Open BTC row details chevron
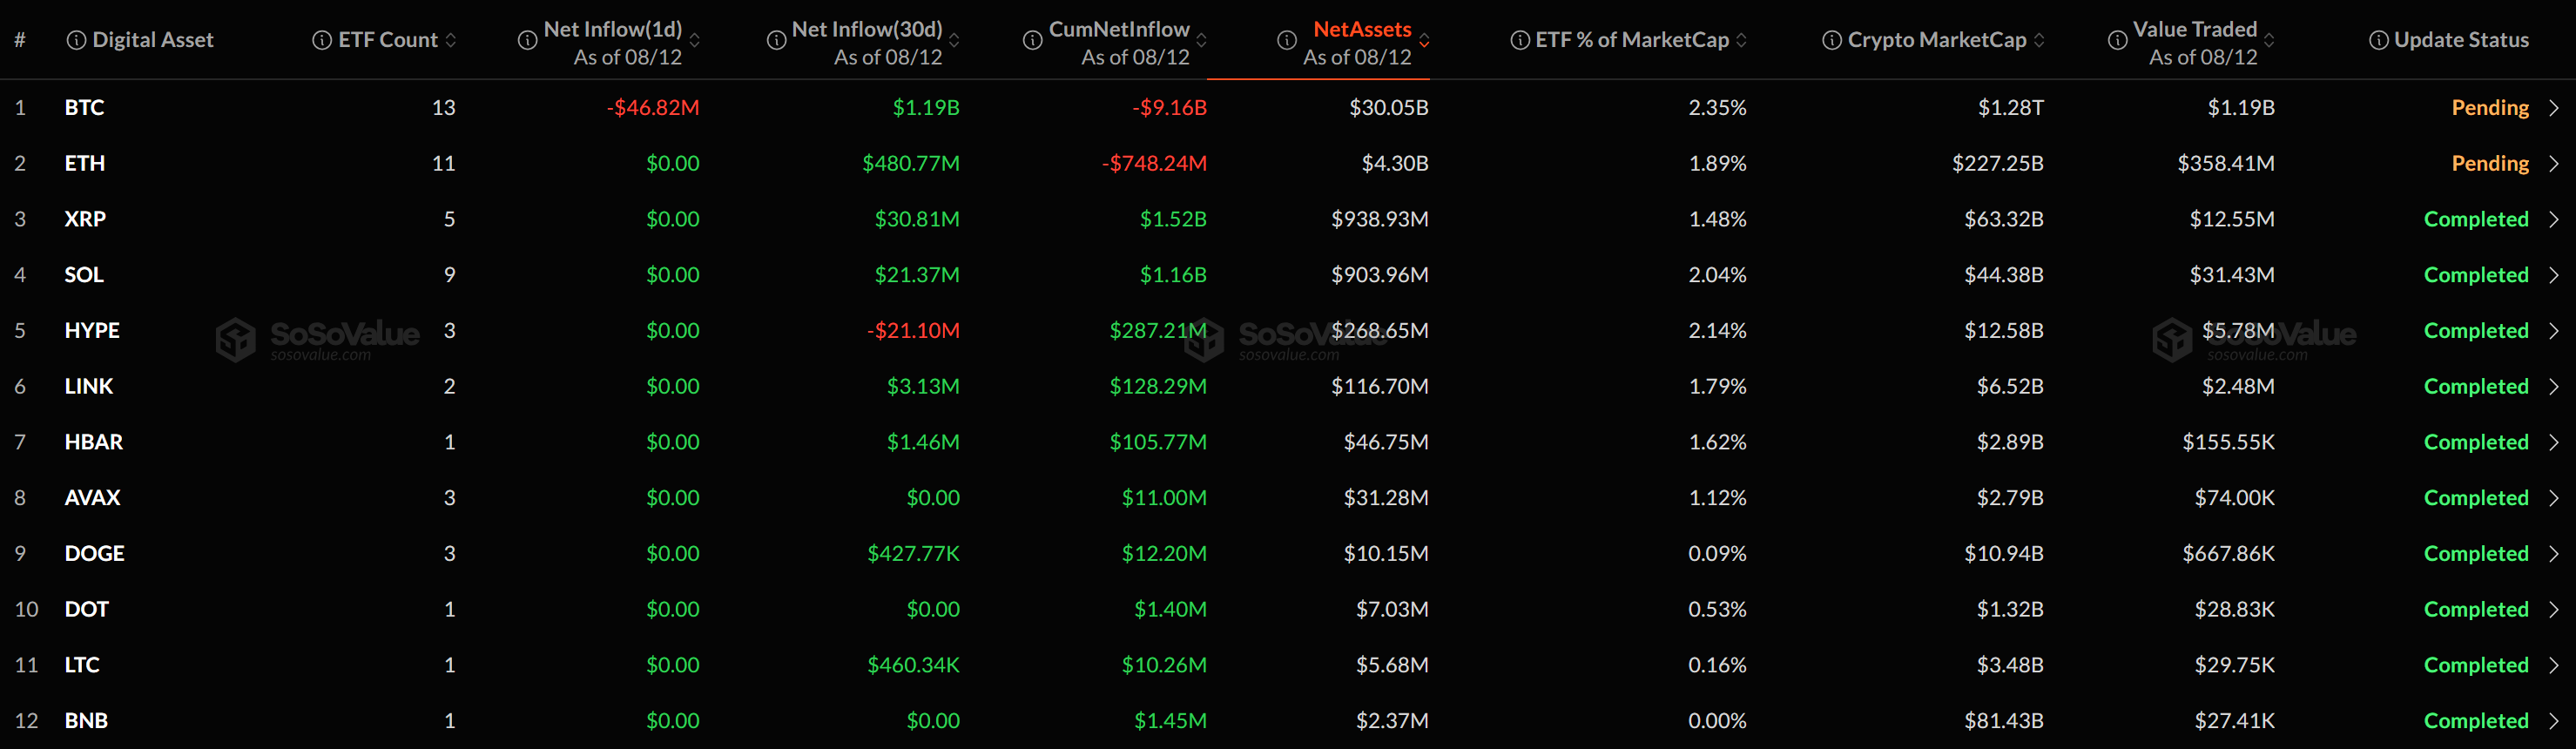 (2554, 108)
